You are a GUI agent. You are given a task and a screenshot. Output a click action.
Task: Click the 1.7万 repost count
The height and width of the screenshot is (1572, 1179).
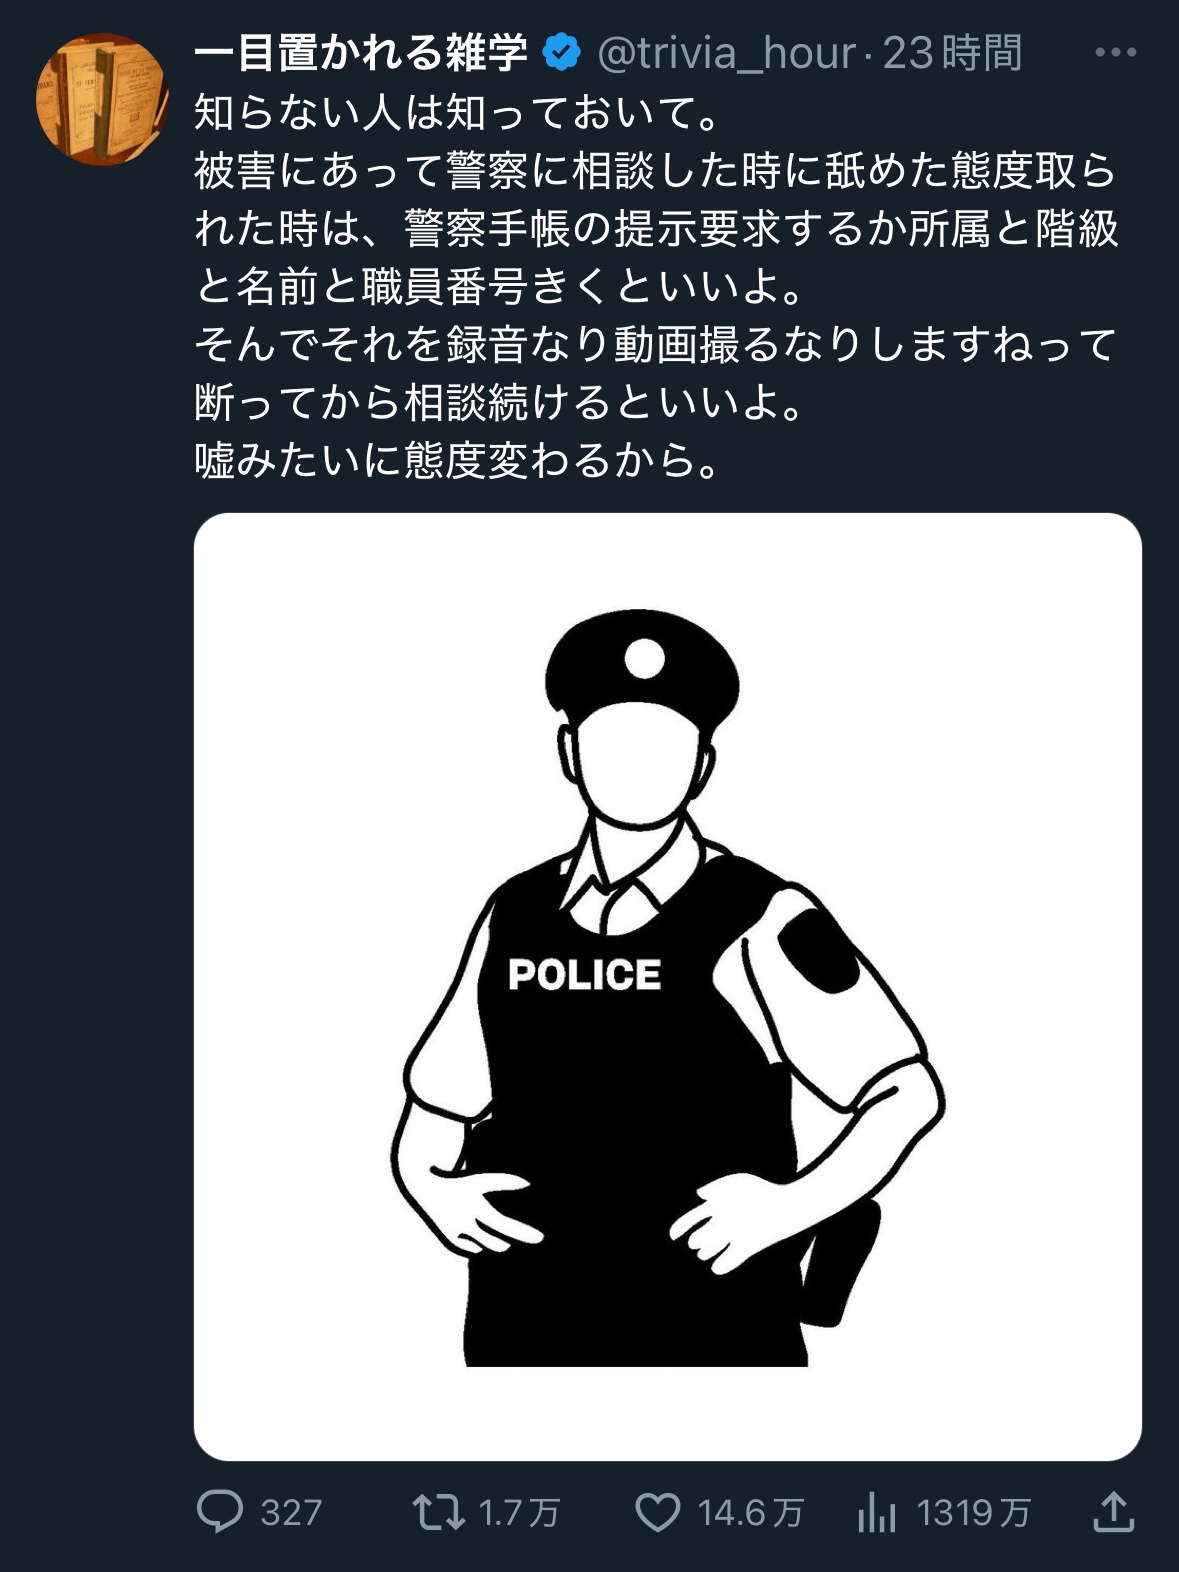519,1512
